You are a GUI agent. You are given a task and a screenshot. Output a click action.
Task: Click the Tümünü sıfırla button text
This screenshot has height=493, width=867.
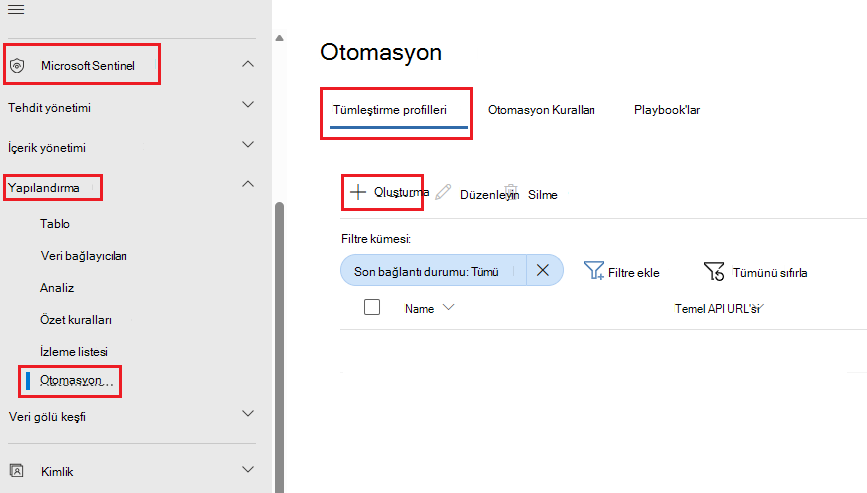(x=770, y=272)
